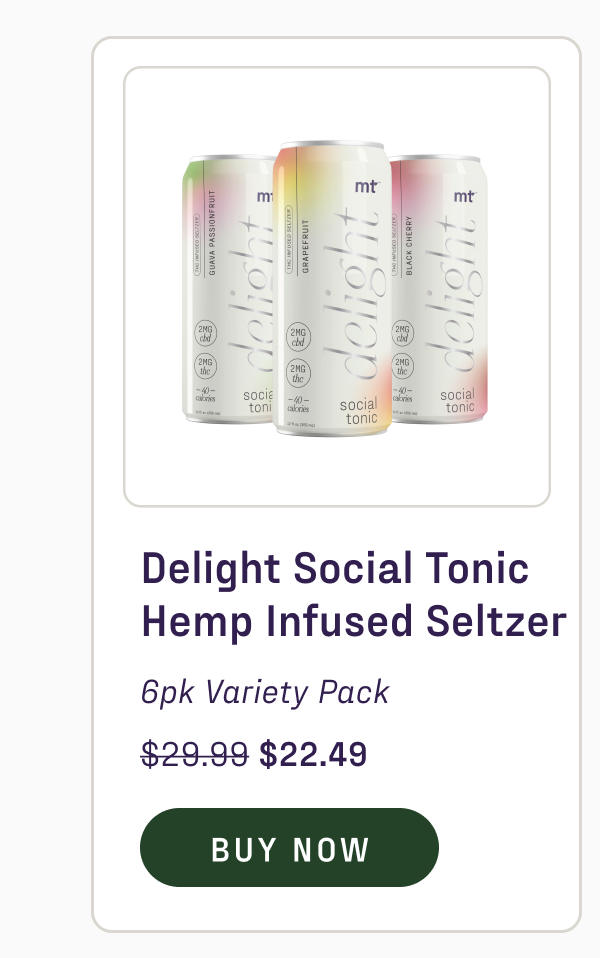Screen dimensions: 600x958
Task: Click the 2MG thc badge on Grapefruit can
Action: coord(297,370)
